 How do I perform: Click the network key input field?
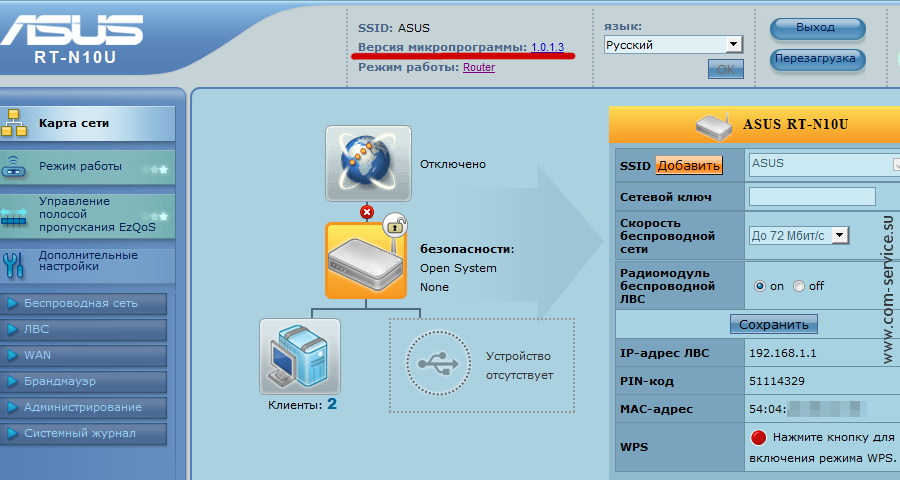tap(812, 196)
